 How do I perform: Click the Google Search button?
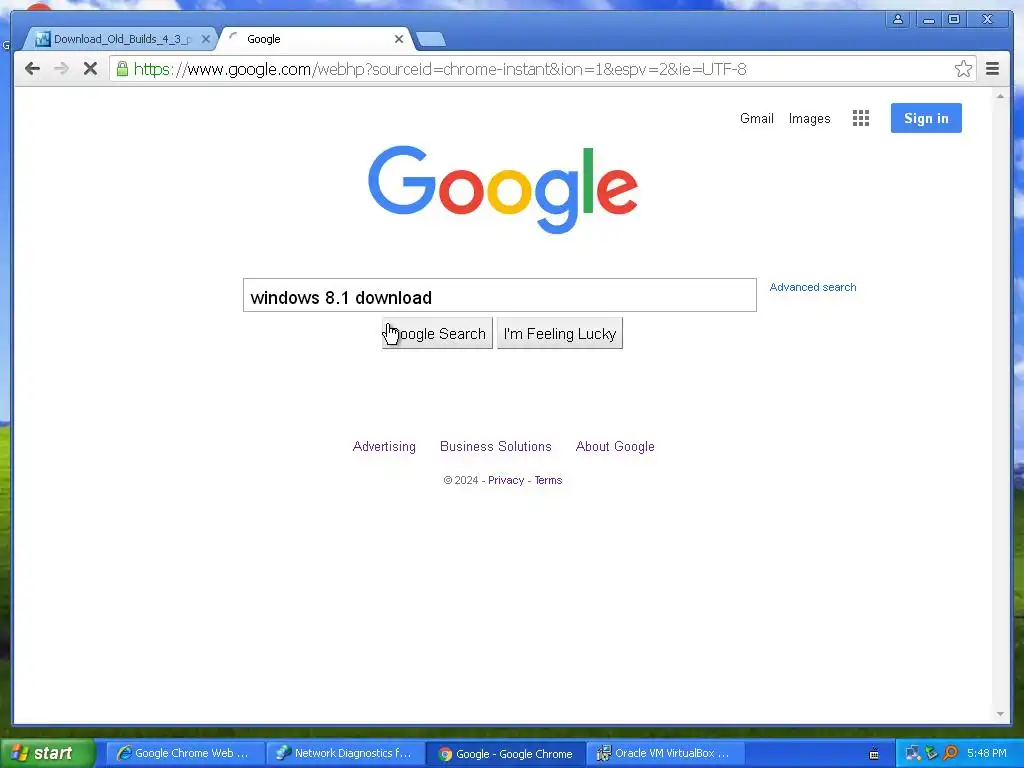437,334
